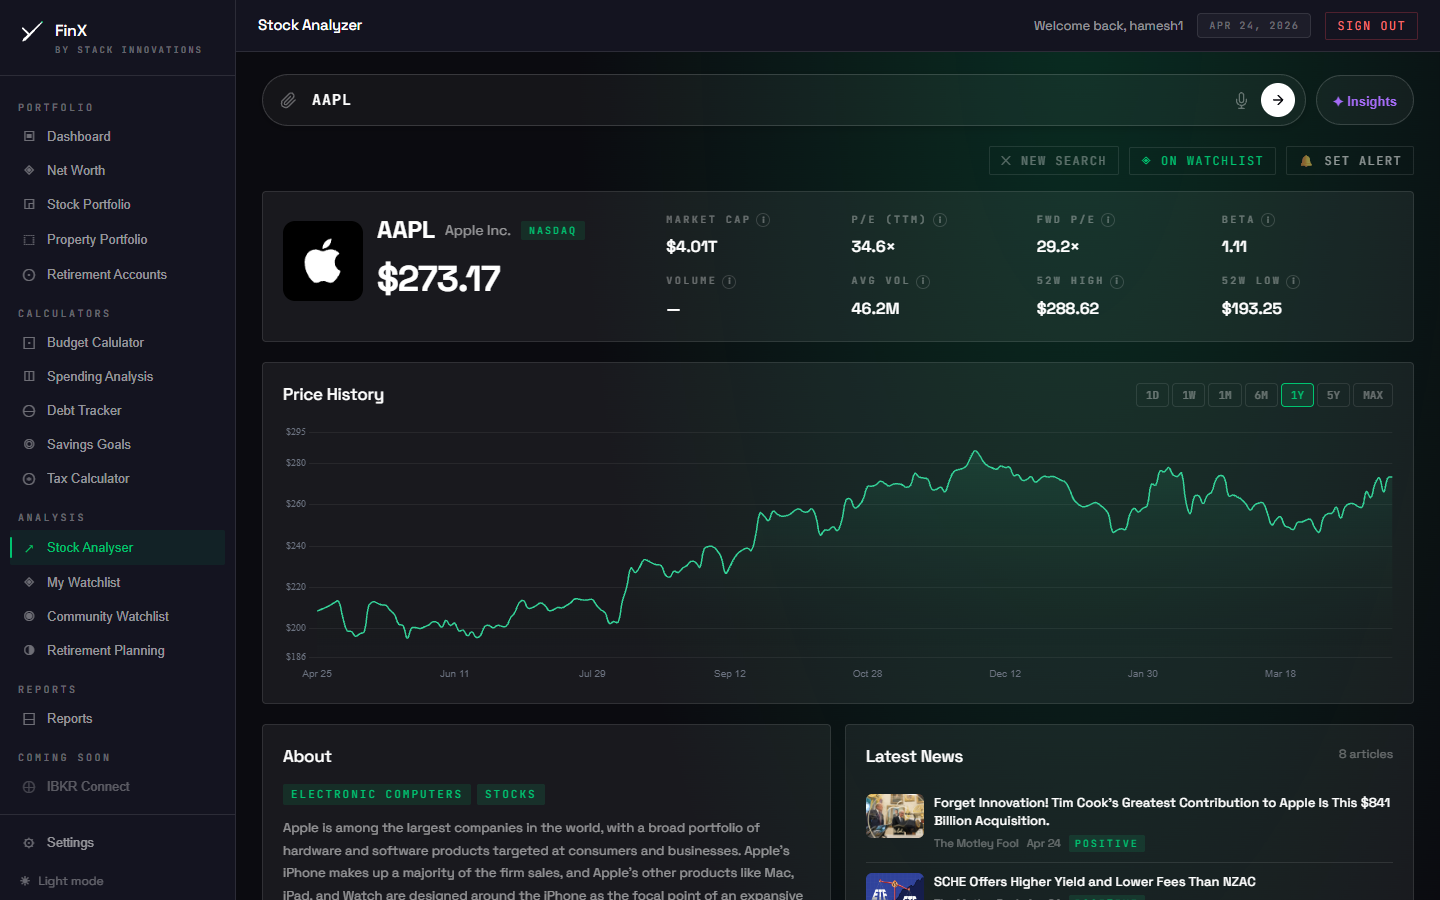Click the Retirement Accounts sidebar icon

tap(29, 274)
